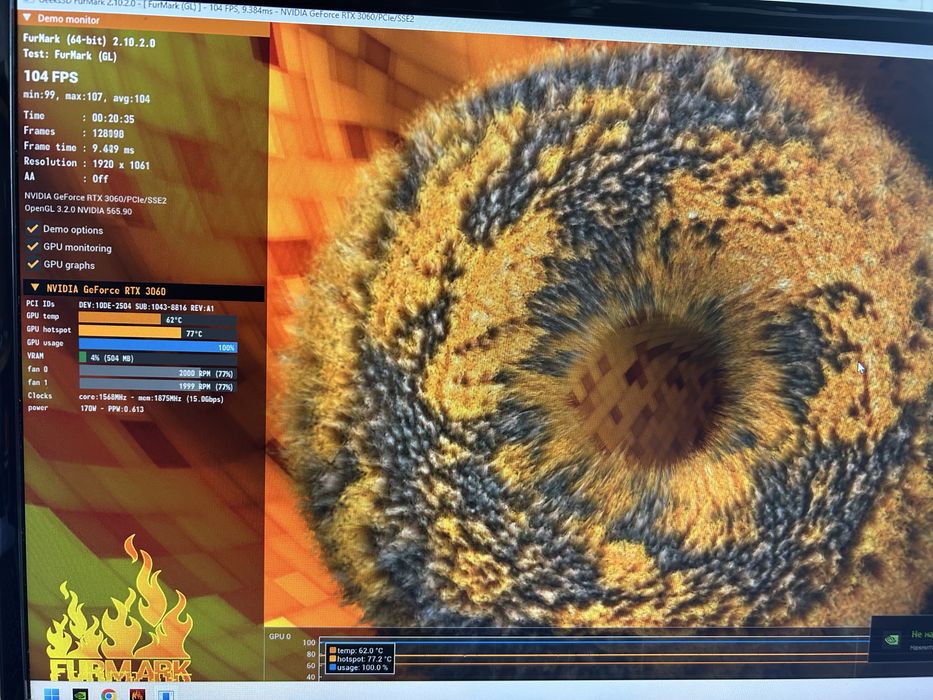Click the PCI IDs DEV:10DE-2504 line
The width and height of the screenshot is (933, 700).
(x=120, y=305)
